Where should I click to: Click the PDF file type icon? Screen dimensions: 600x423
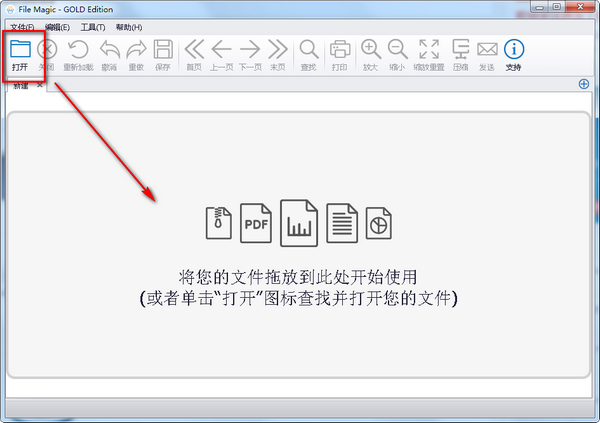coord(256,223)
